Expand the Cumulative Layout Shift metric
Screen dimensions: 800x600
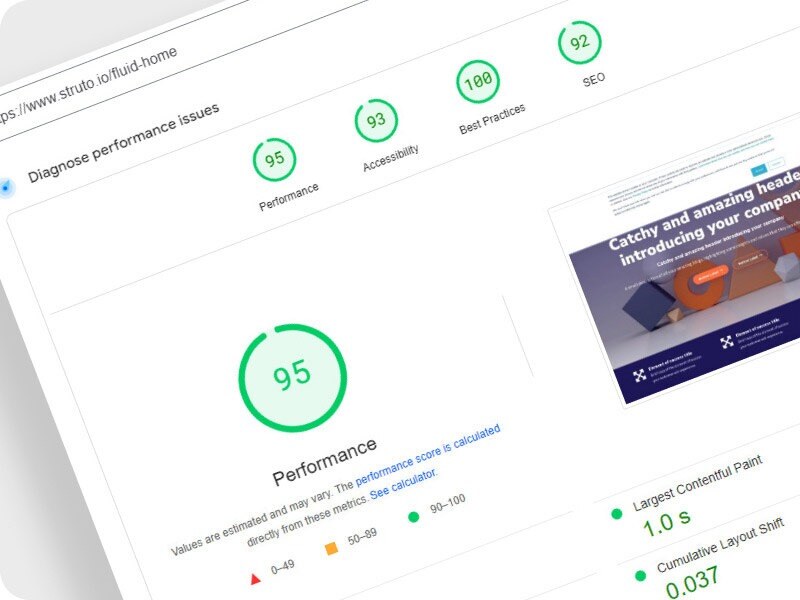pos(720,546)
